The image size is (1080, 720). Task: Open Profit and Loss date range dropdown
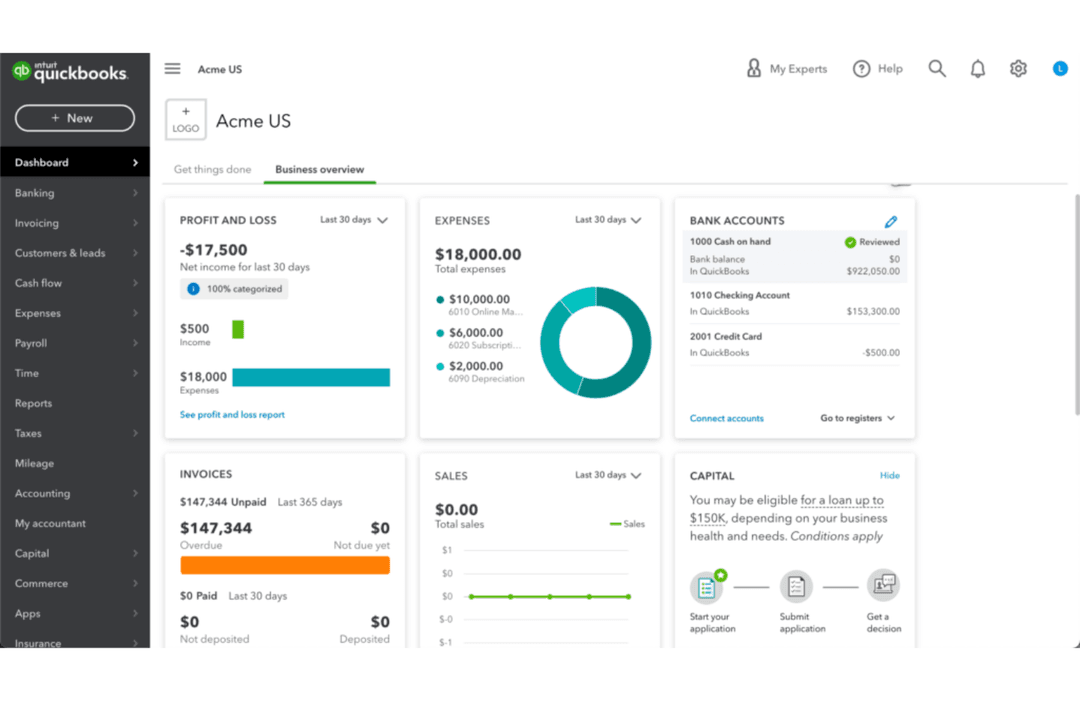click(x=354, y=220)
